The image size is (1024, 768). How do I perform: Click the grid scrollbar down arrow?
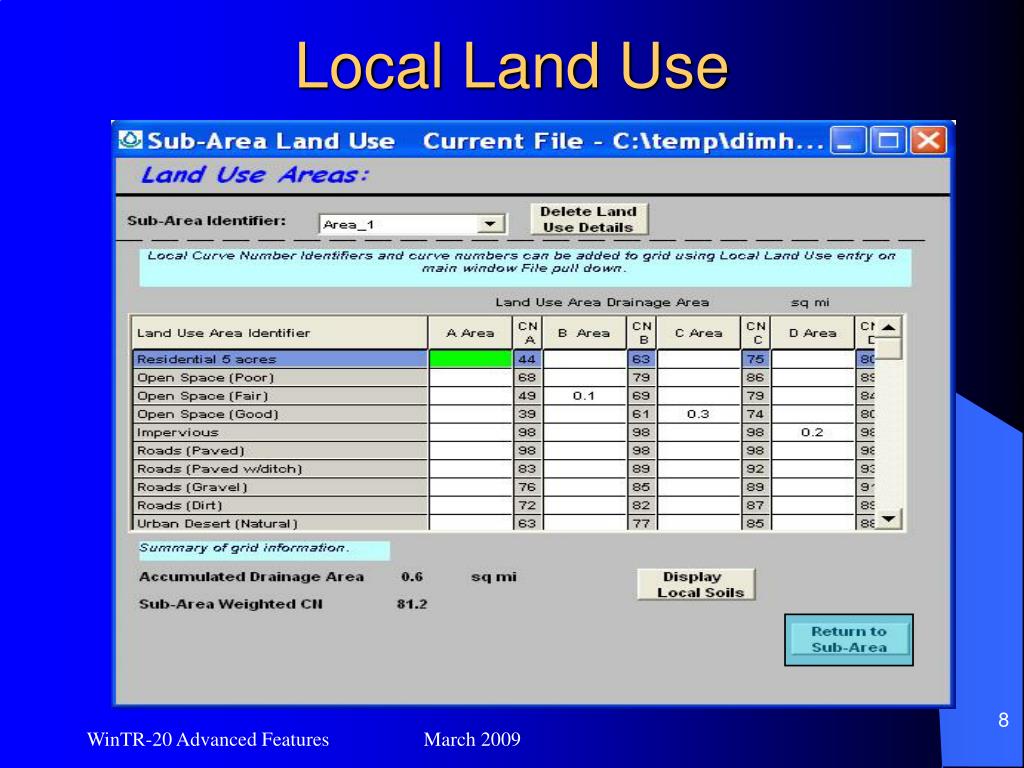tap(888, 519)
